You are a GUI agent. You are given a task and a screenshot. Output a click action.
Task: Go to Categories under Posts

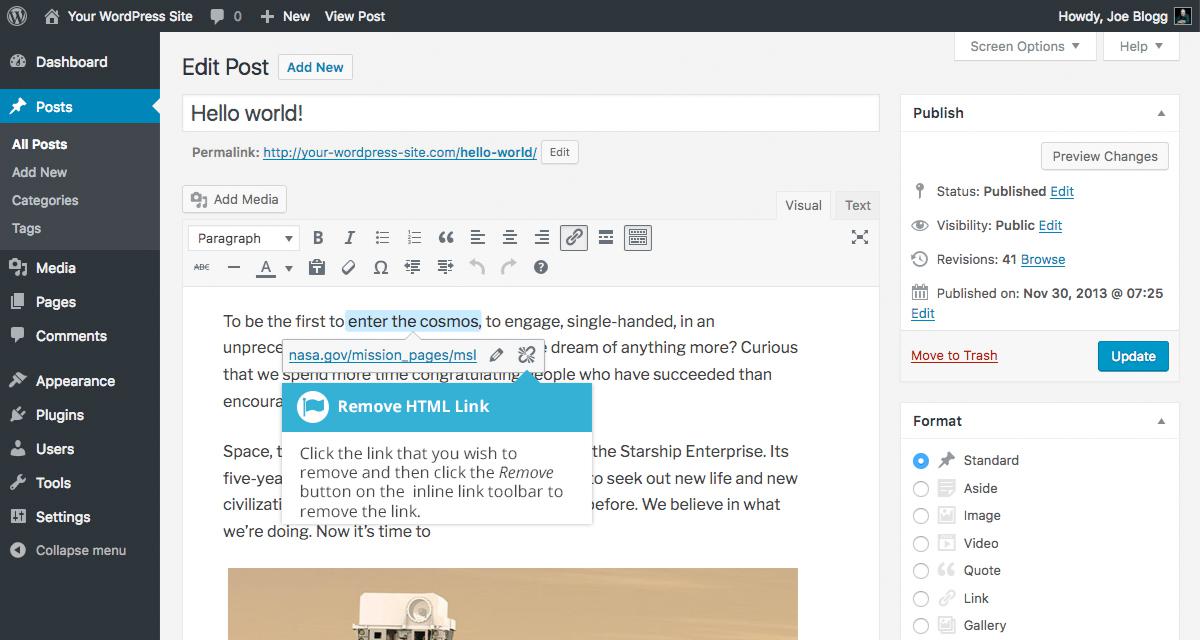click(x=45, y=200)
